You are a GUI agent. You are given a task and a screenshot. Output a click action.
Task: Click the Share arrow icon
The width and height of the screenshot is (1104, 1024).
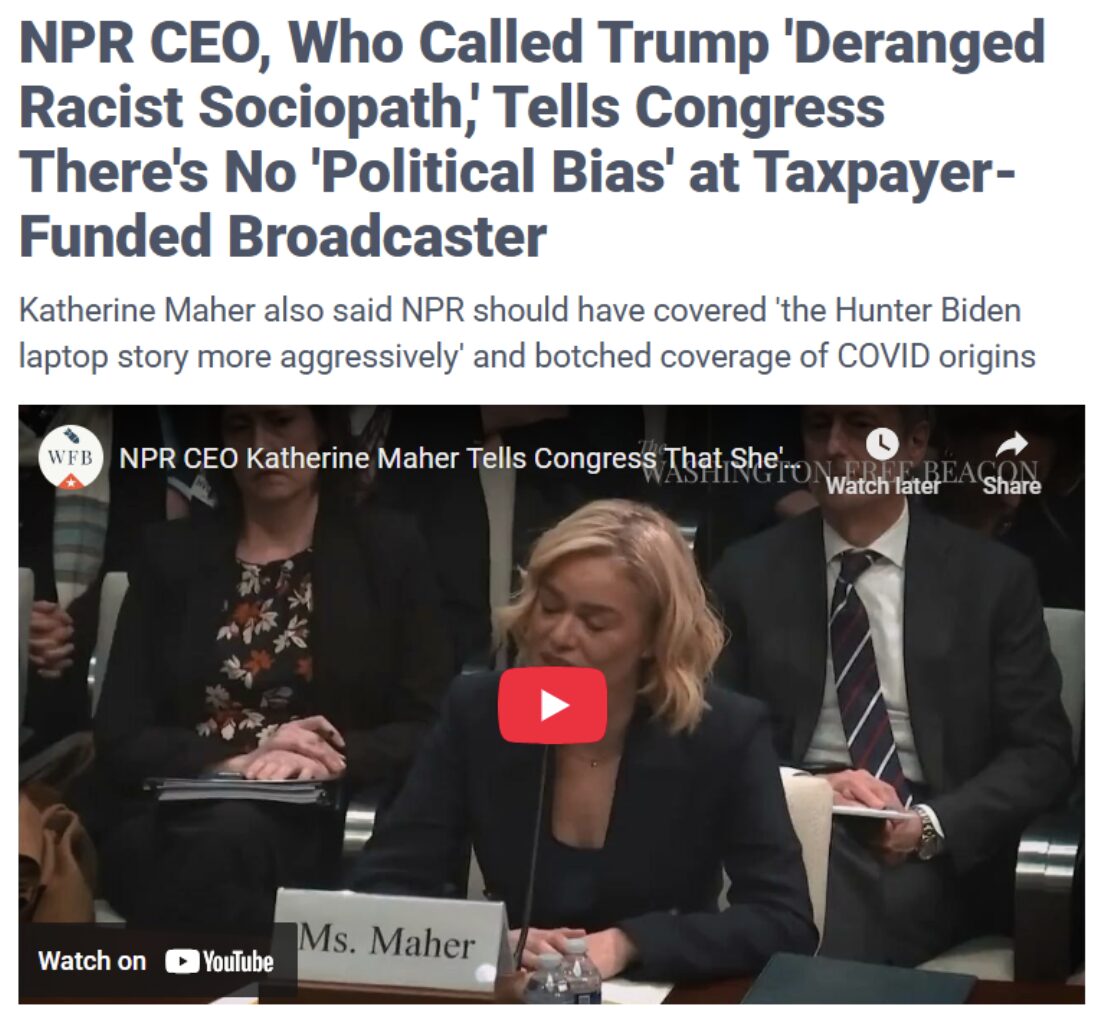click(1012, 444)
